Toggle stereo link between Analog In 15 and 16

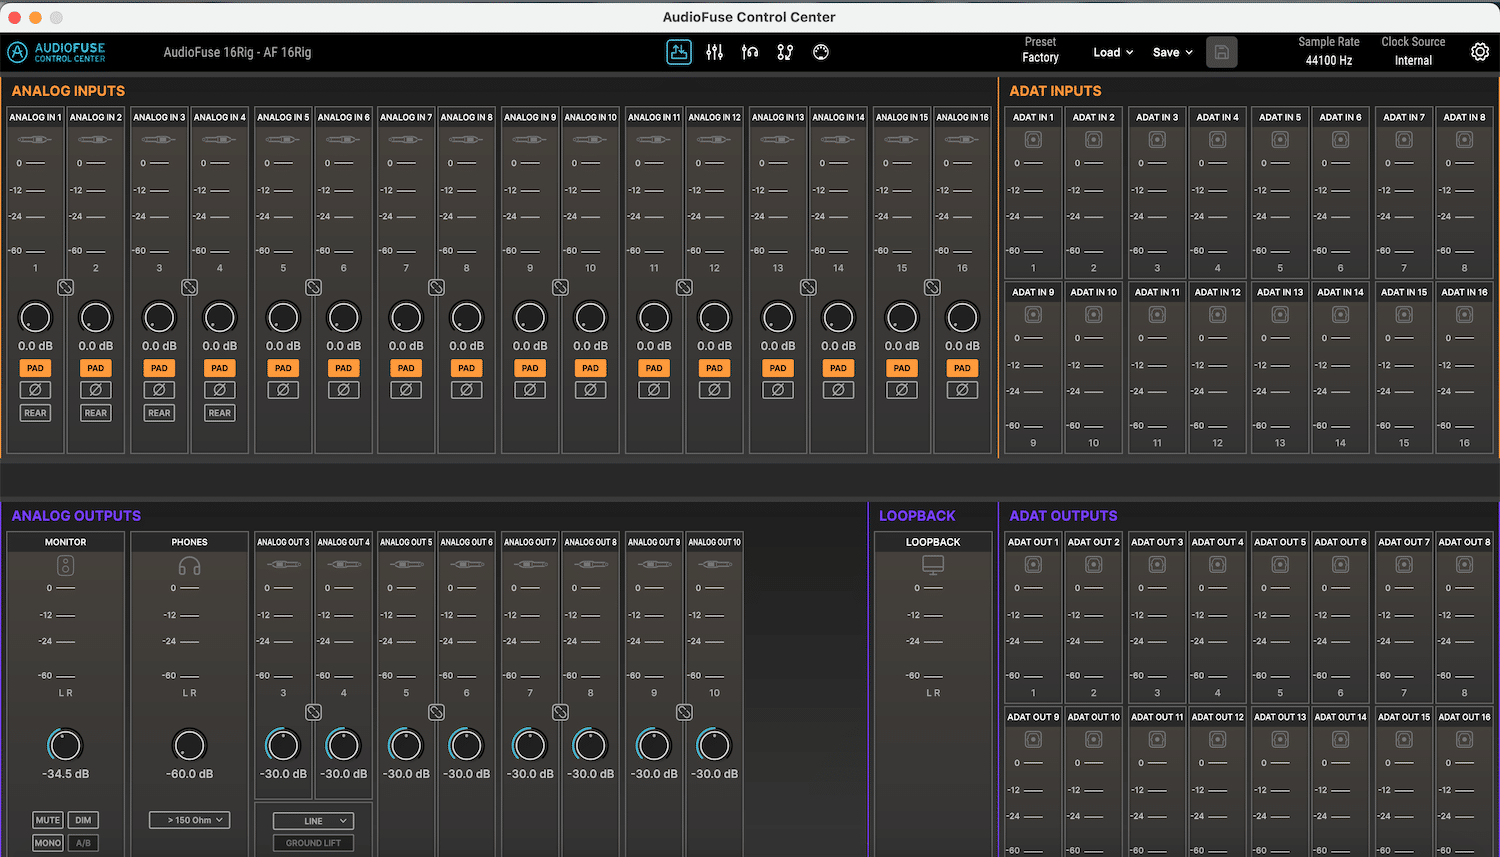932,287
